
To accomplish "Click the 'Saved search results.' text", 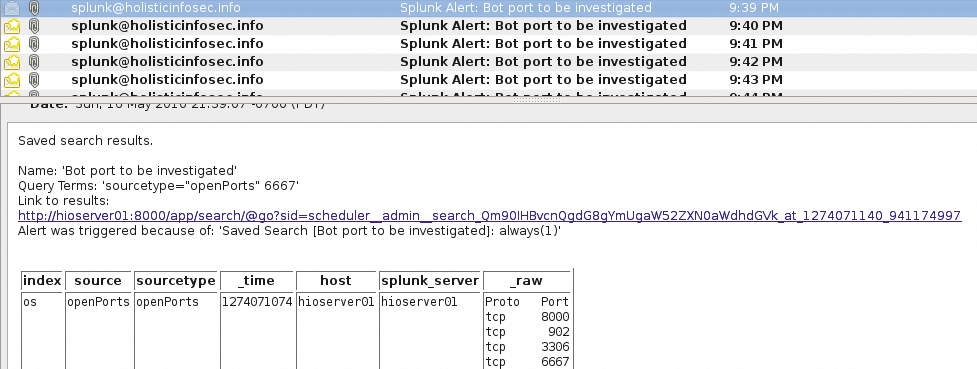I will (85, 141).
